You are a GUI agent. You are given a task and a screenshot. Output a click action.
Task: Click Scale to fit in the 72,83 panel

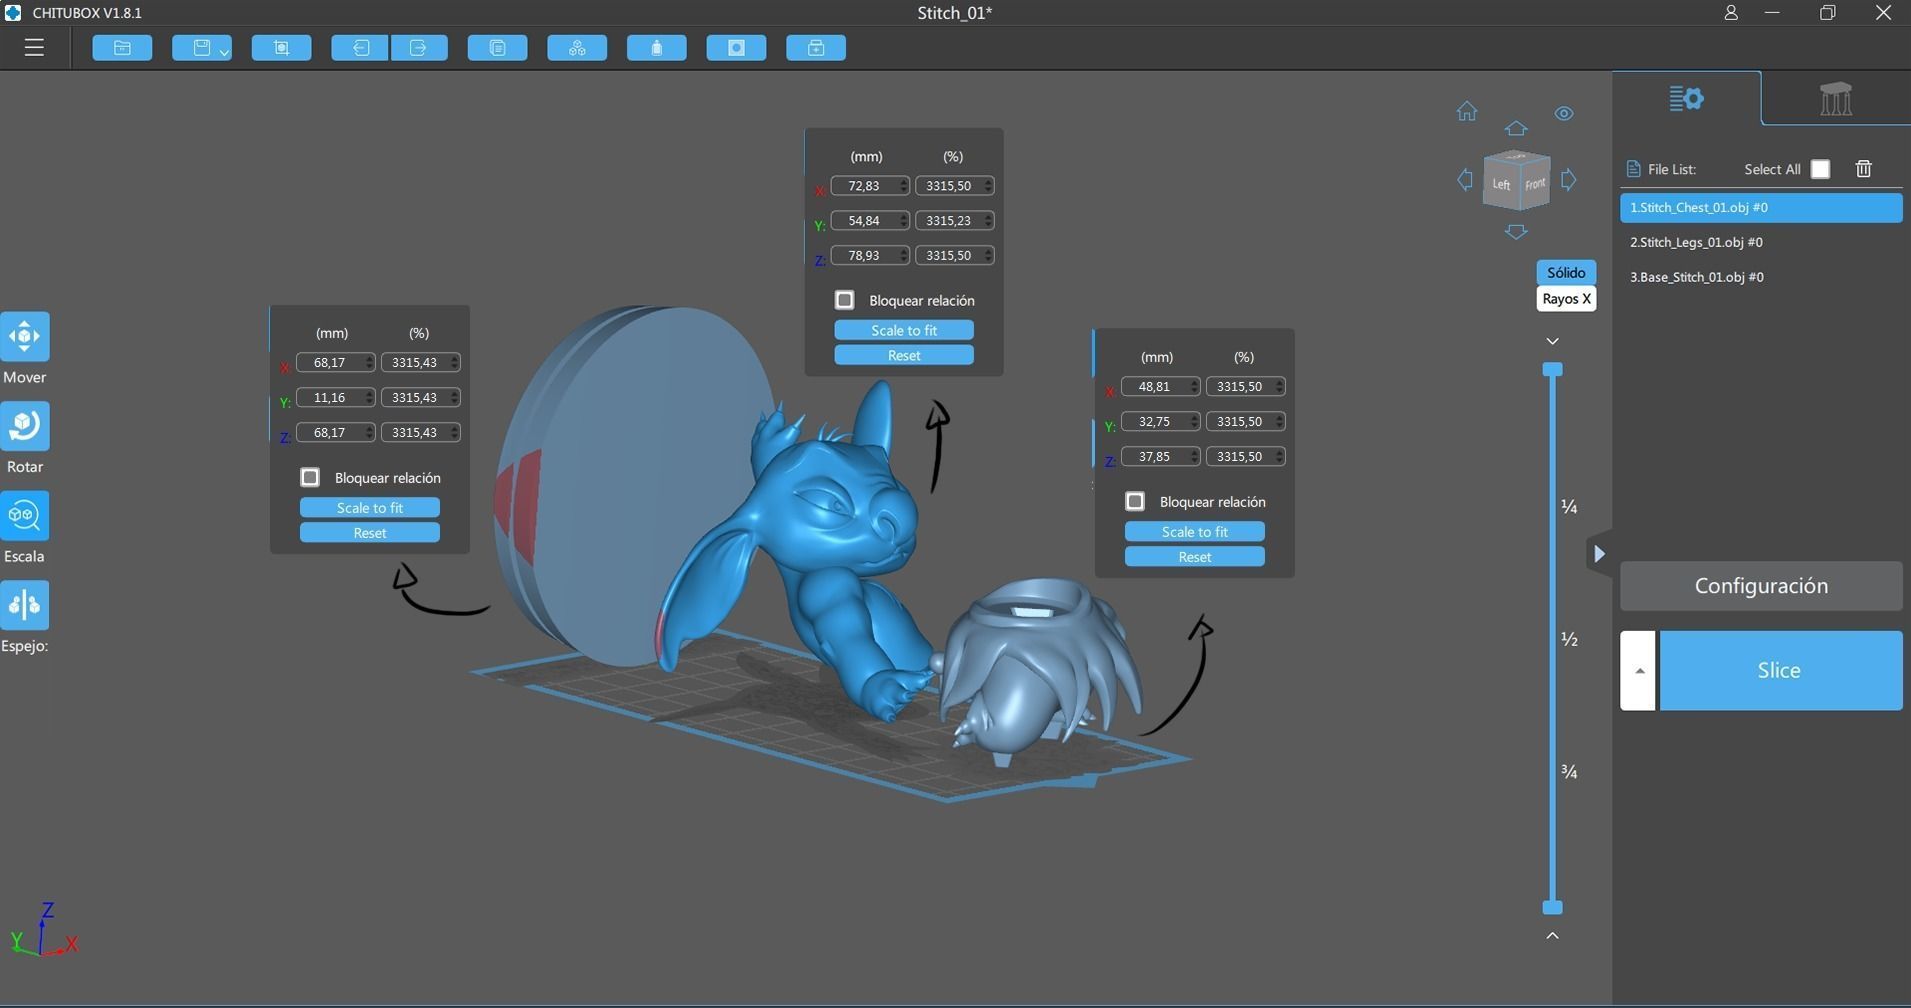pos(904,330)
